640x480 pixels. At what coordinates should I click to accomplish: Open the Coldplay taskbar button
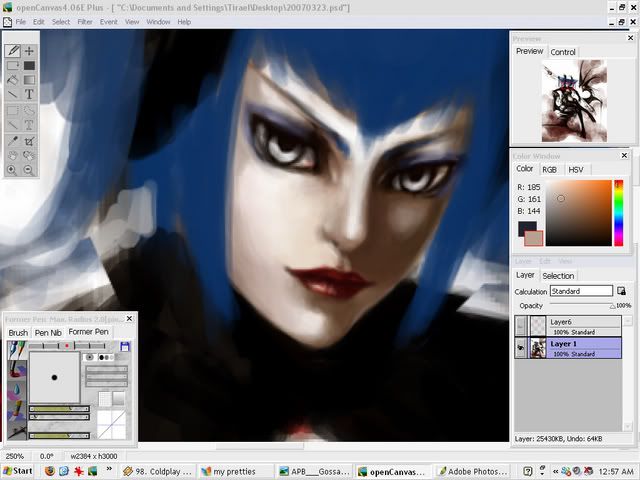(158, 471)
